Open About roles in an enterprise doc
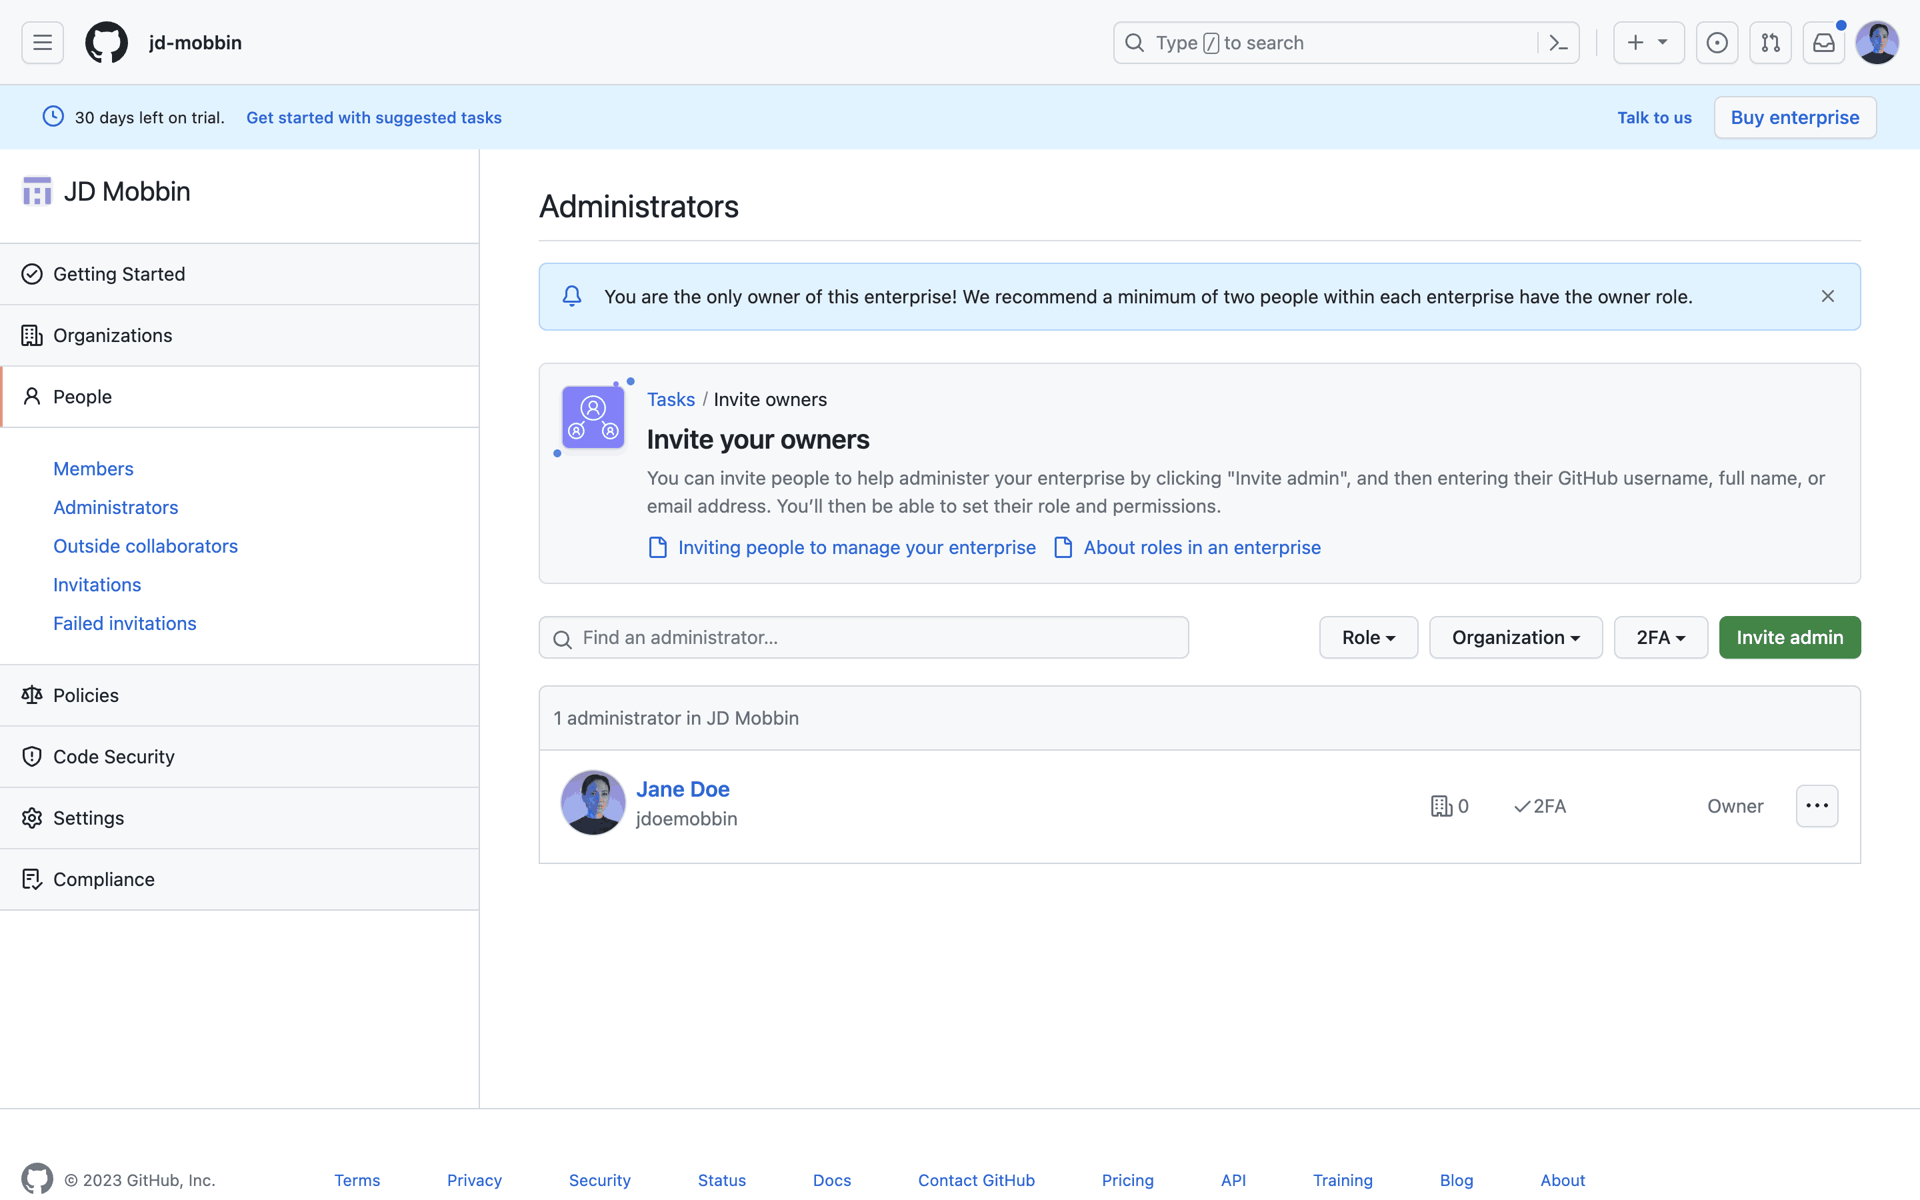This screenshot has height=1200, width=1920. [x=1187, y=547]
